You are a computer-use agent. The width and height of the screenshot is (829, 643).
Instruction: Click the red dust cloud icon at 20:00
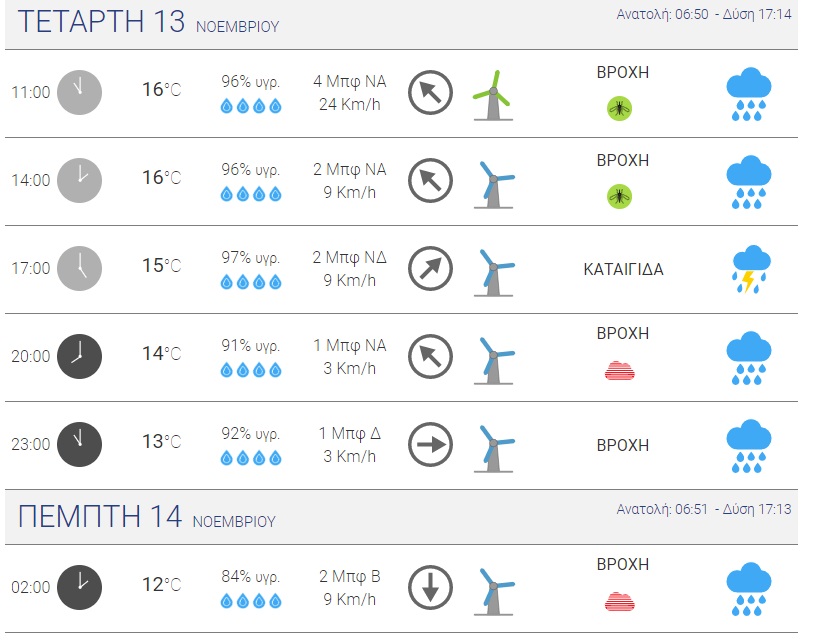tap(620, 371)
